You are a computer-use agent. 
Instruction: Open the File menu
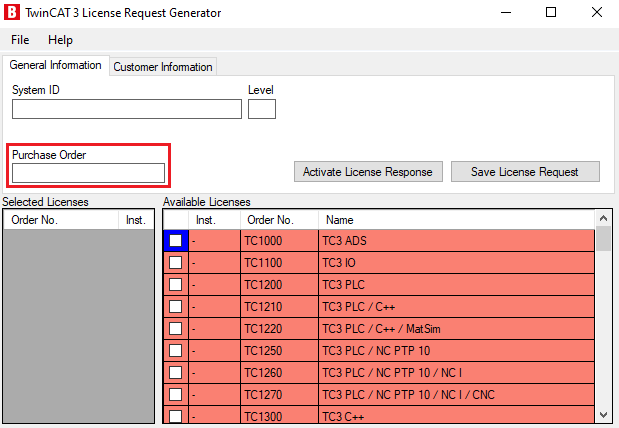[x=20, y=40]
